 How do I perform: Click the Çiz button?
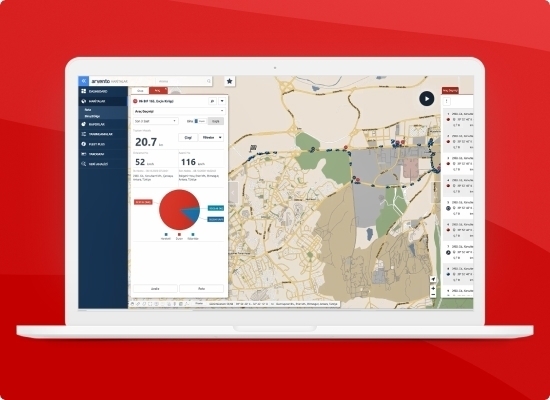click(x=188, y=138)
